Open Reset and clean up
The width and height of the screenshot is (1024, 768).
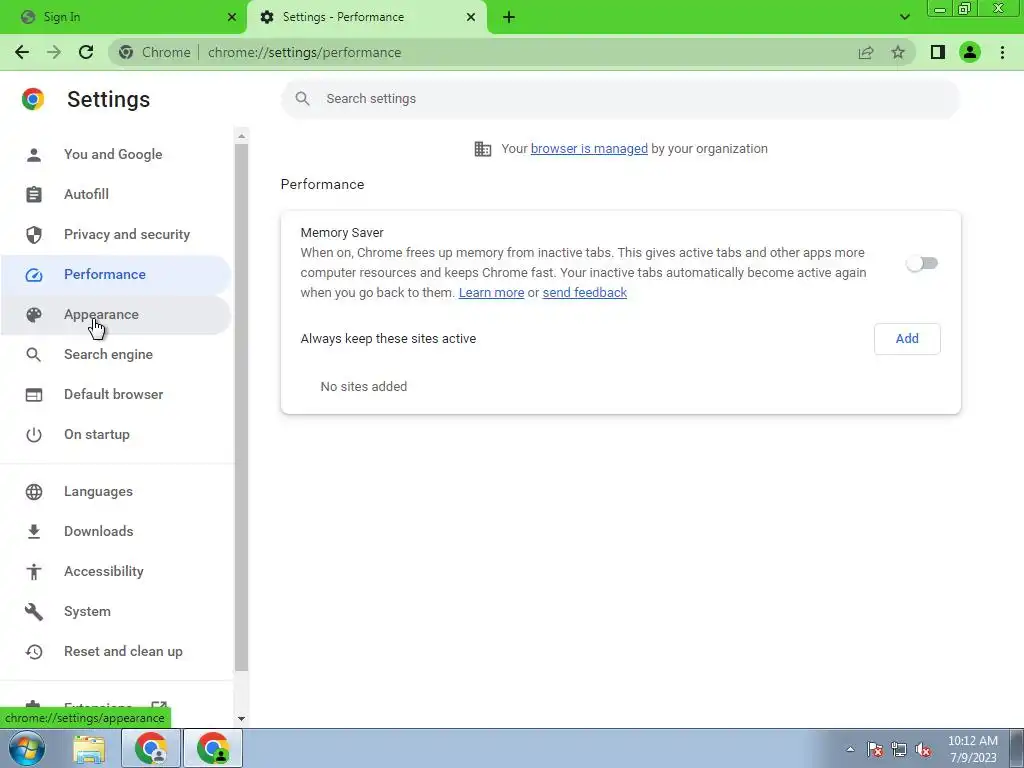pyautogui.click(x=116, y=652)
